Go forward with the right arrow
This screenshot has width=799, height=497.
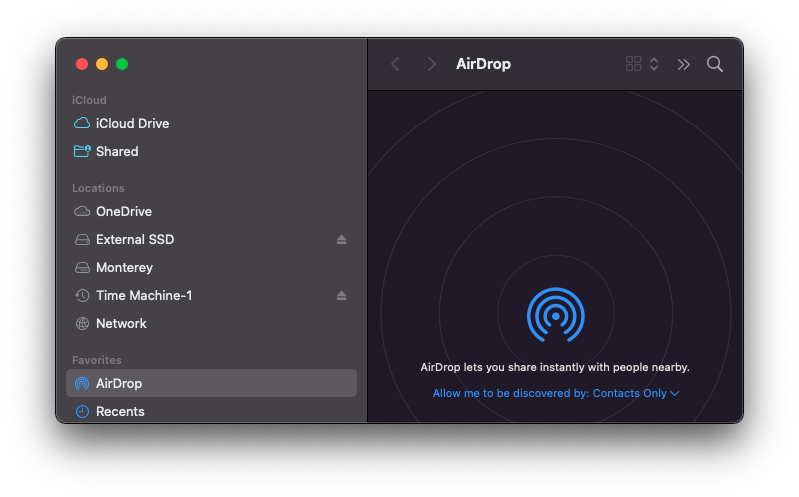(432, 64)
